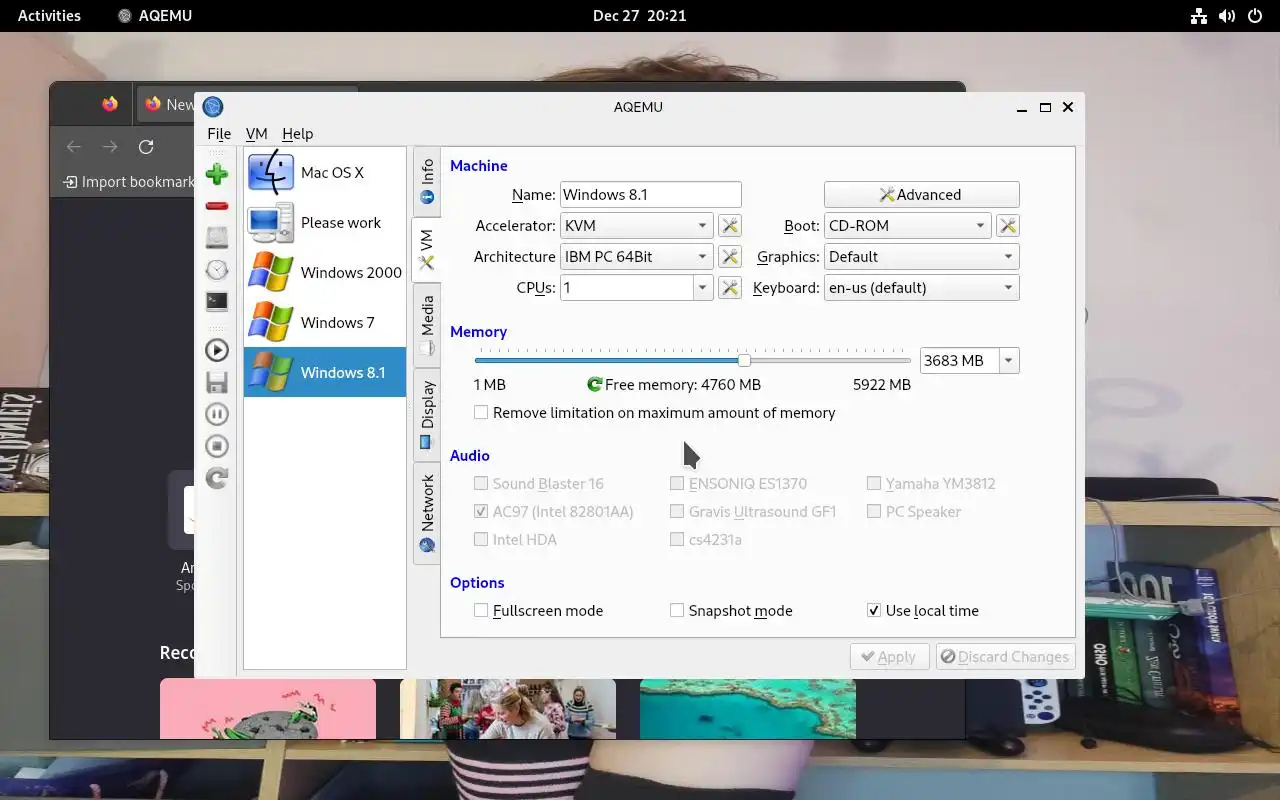Open the File menu

click(219, 133)
